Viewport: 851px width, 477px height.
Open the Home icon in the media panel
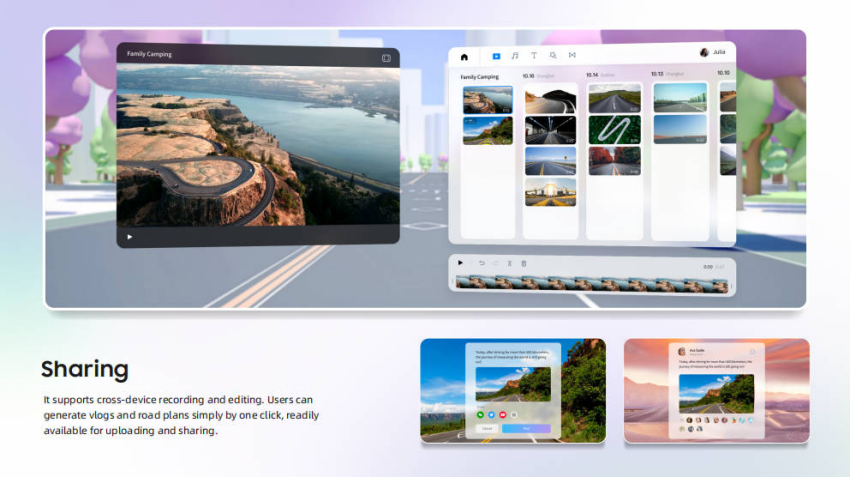click(x=464, y=57)
